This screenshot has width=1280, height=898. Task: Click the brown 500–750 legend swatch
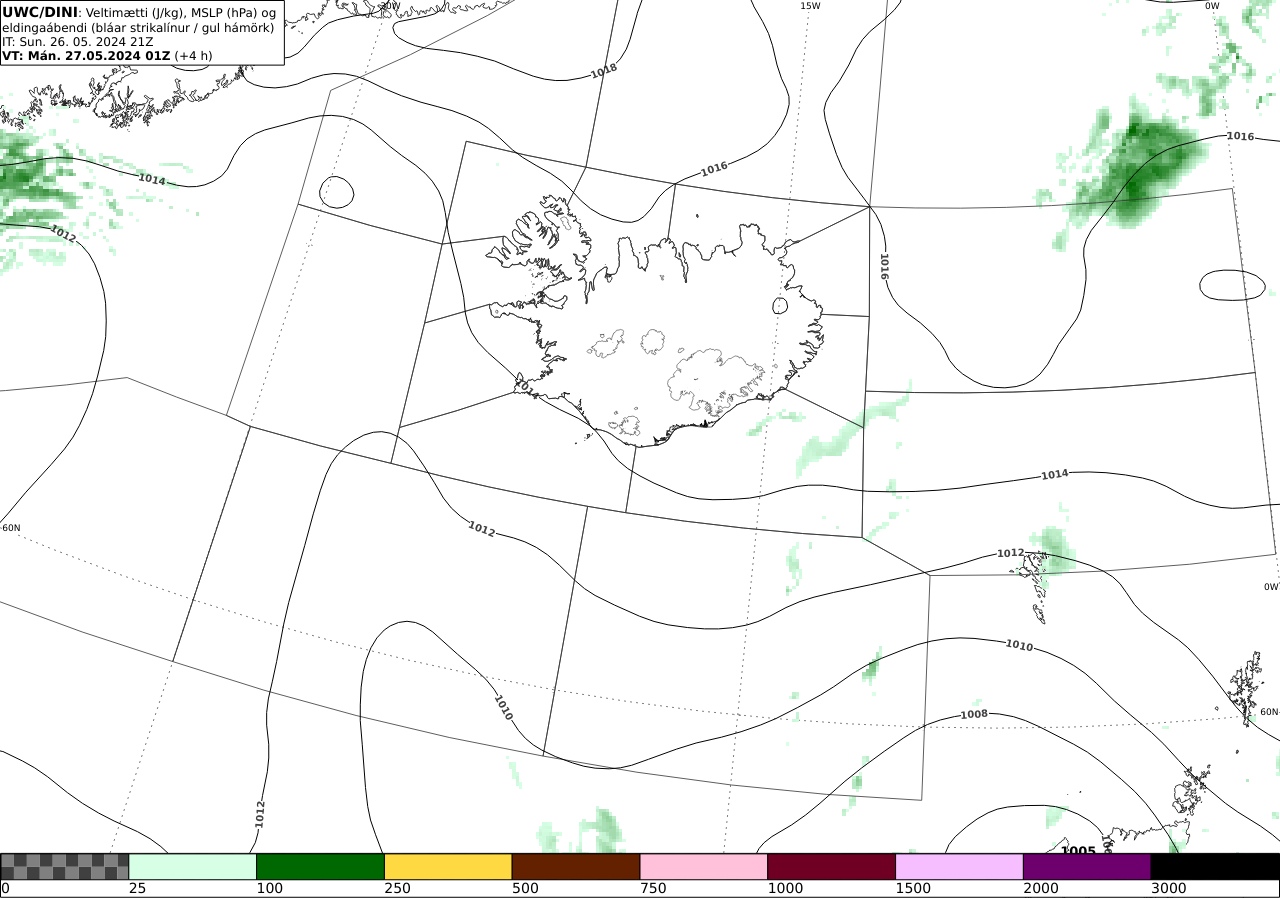[576, 866]
